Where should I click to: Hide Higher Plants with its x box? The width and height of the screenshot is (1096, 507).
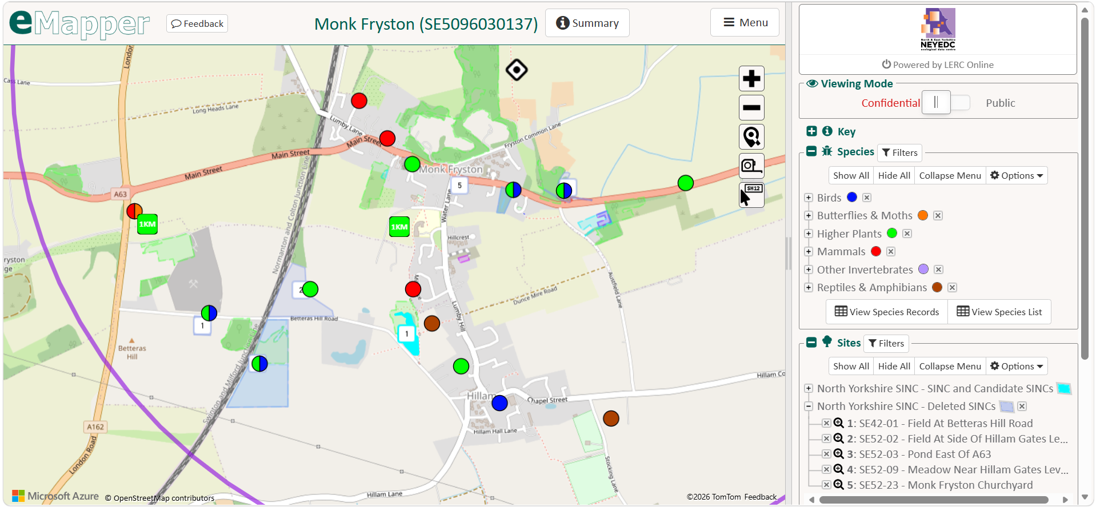[907, 234]
